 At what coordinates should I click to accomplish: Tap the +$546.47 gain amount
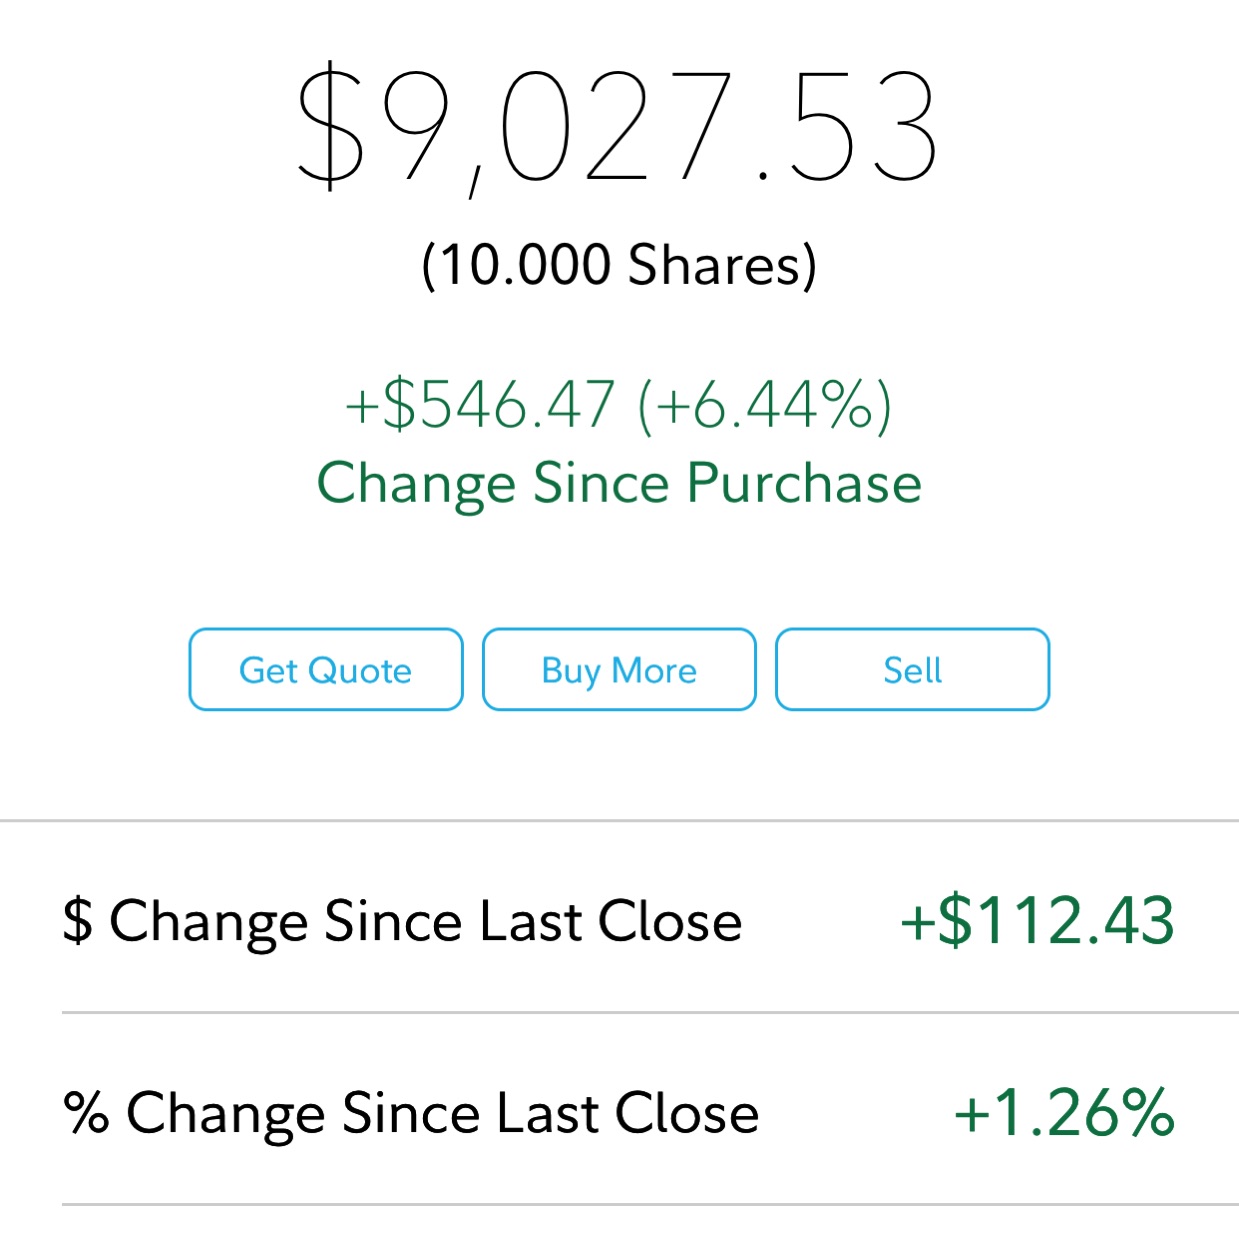(x=479, y=405)
